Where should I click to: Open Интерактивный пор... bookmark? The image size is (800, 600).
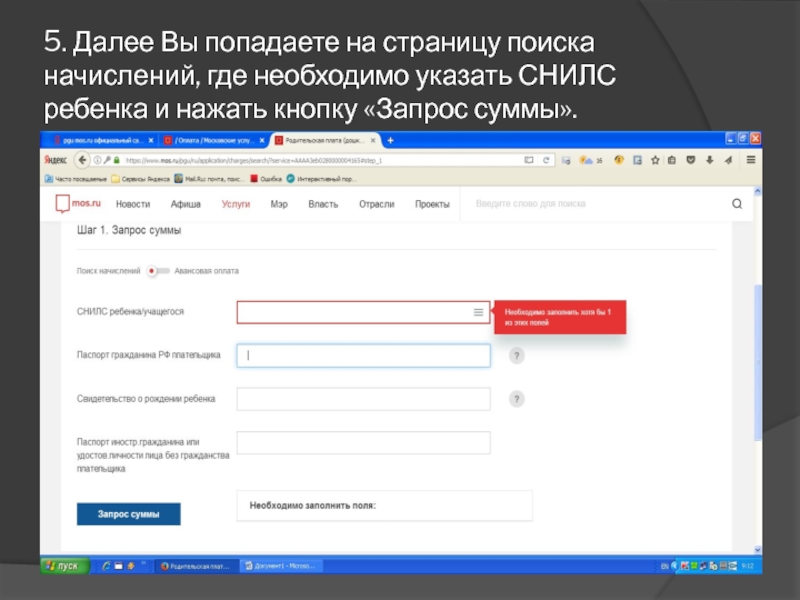click(x=321, y=179)
